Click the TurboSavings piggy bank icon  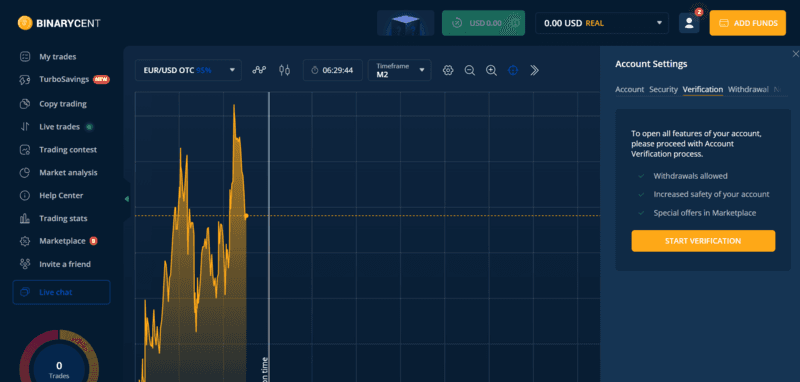point(24,80)
